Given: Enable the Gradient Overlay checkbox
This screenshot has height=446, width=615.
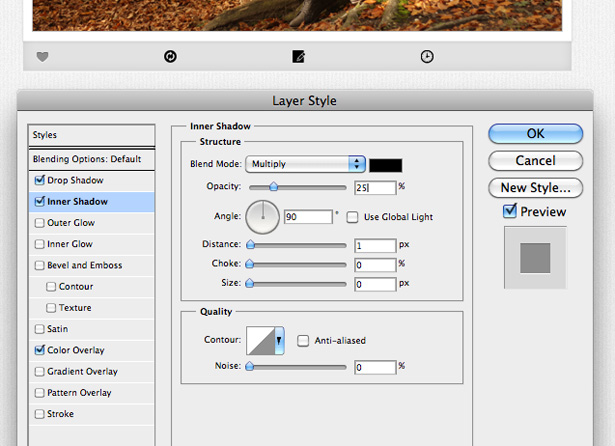Looking at the screenshot, I should coord(39,371).
